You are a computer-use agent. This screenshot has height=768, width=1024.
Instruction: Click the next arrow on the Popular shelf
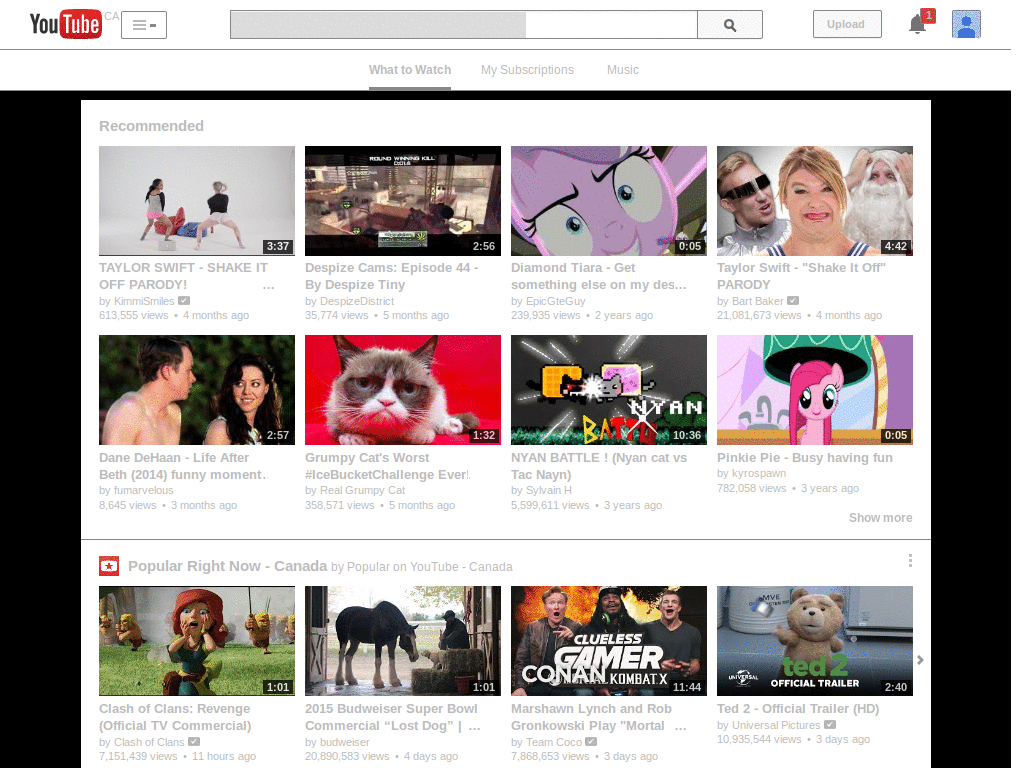click(920, 660)
